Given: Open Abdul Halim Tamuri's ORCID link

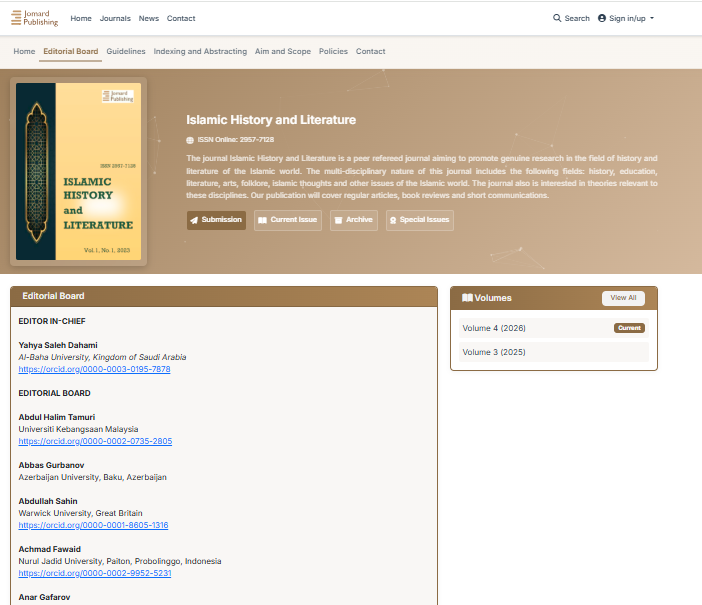Looking at the screenshot, I should [x=95, y=441].
